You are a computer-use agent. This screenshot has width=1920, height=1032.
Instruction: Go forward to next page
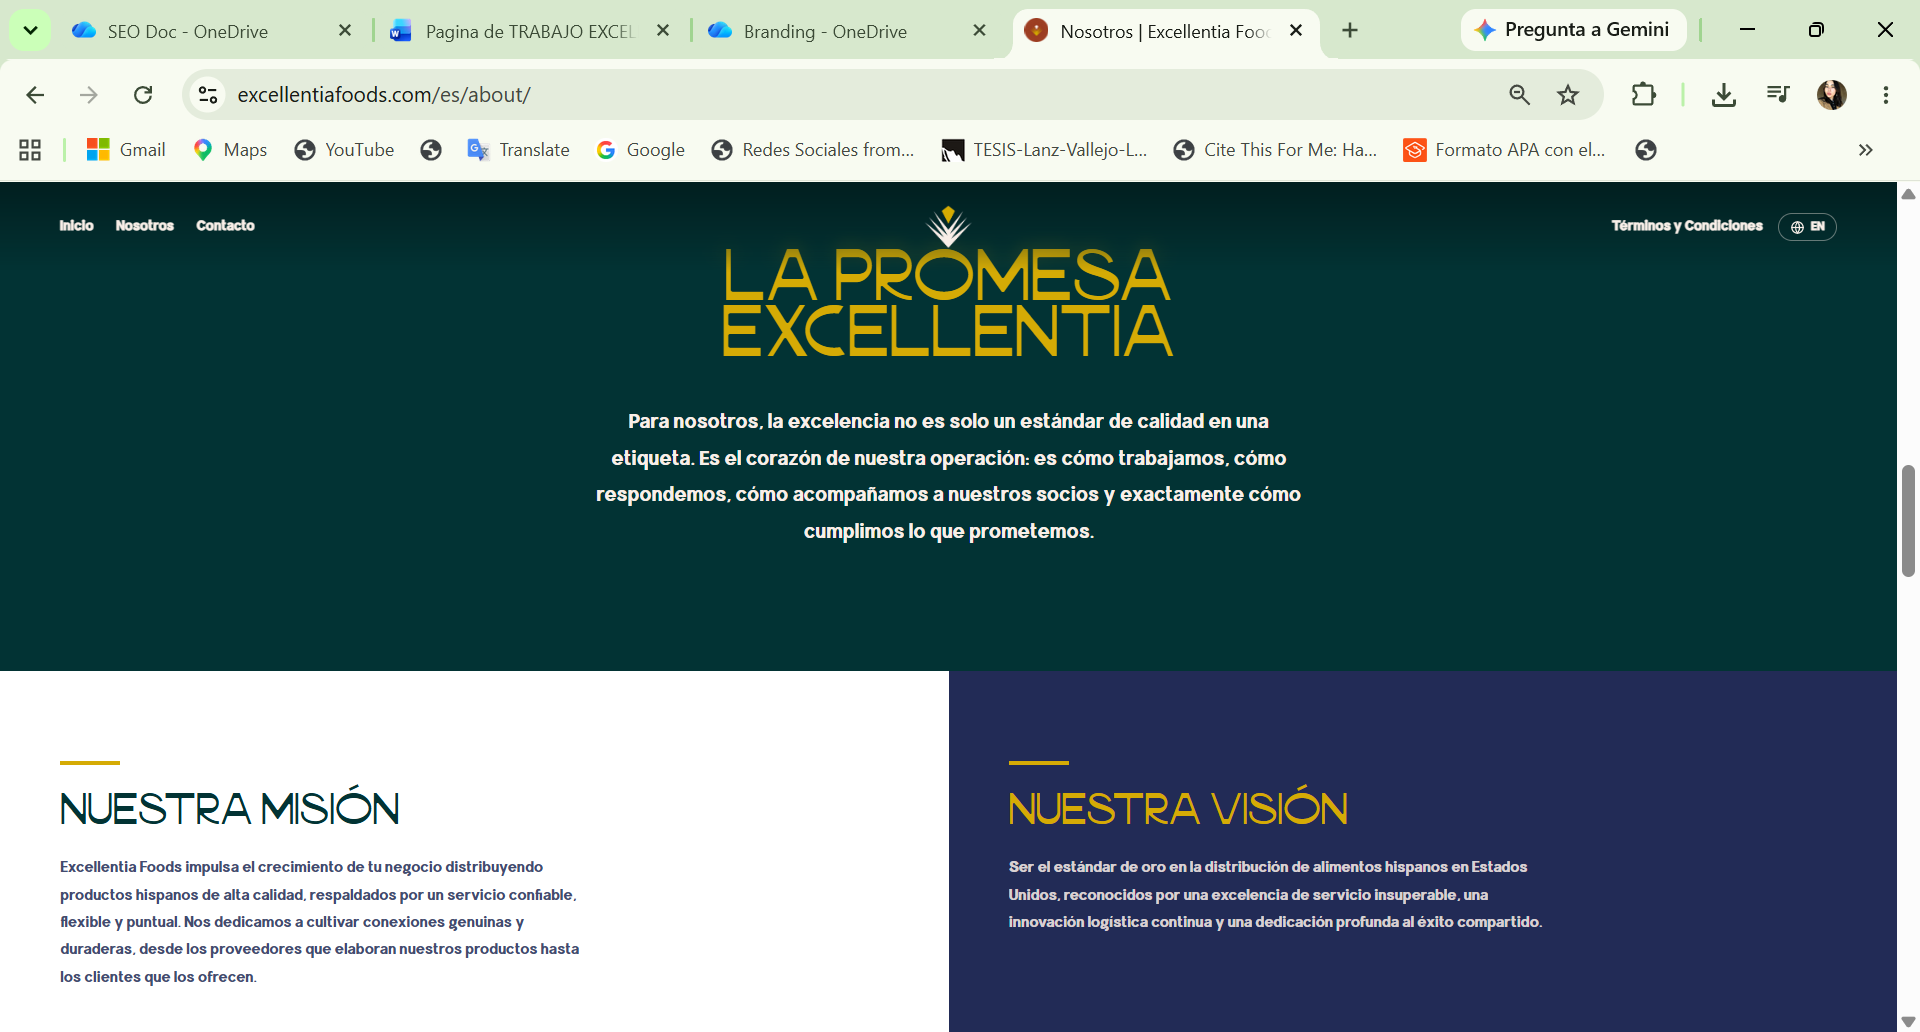click(89, 95)
